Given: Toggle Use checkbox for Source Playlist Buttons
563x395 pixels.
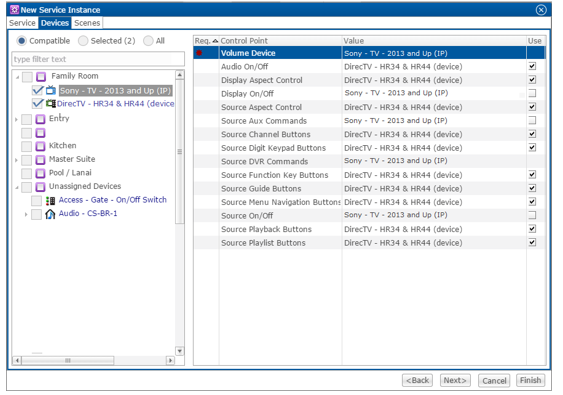Looking at the screenshot, I should pyautogui.click(x=532, y=242).
